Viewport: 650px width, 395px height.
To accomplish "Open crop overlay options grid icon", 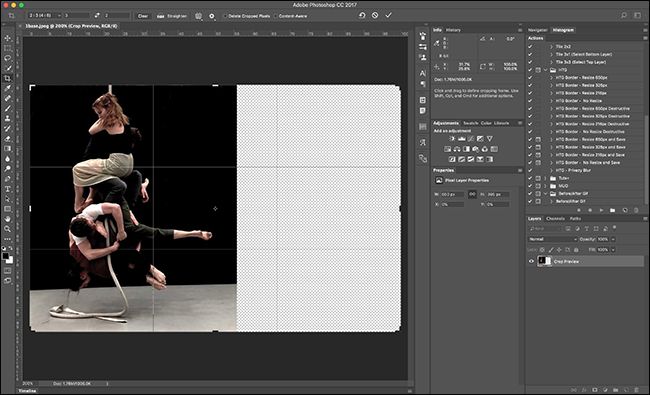I will [x=199, y=16].
